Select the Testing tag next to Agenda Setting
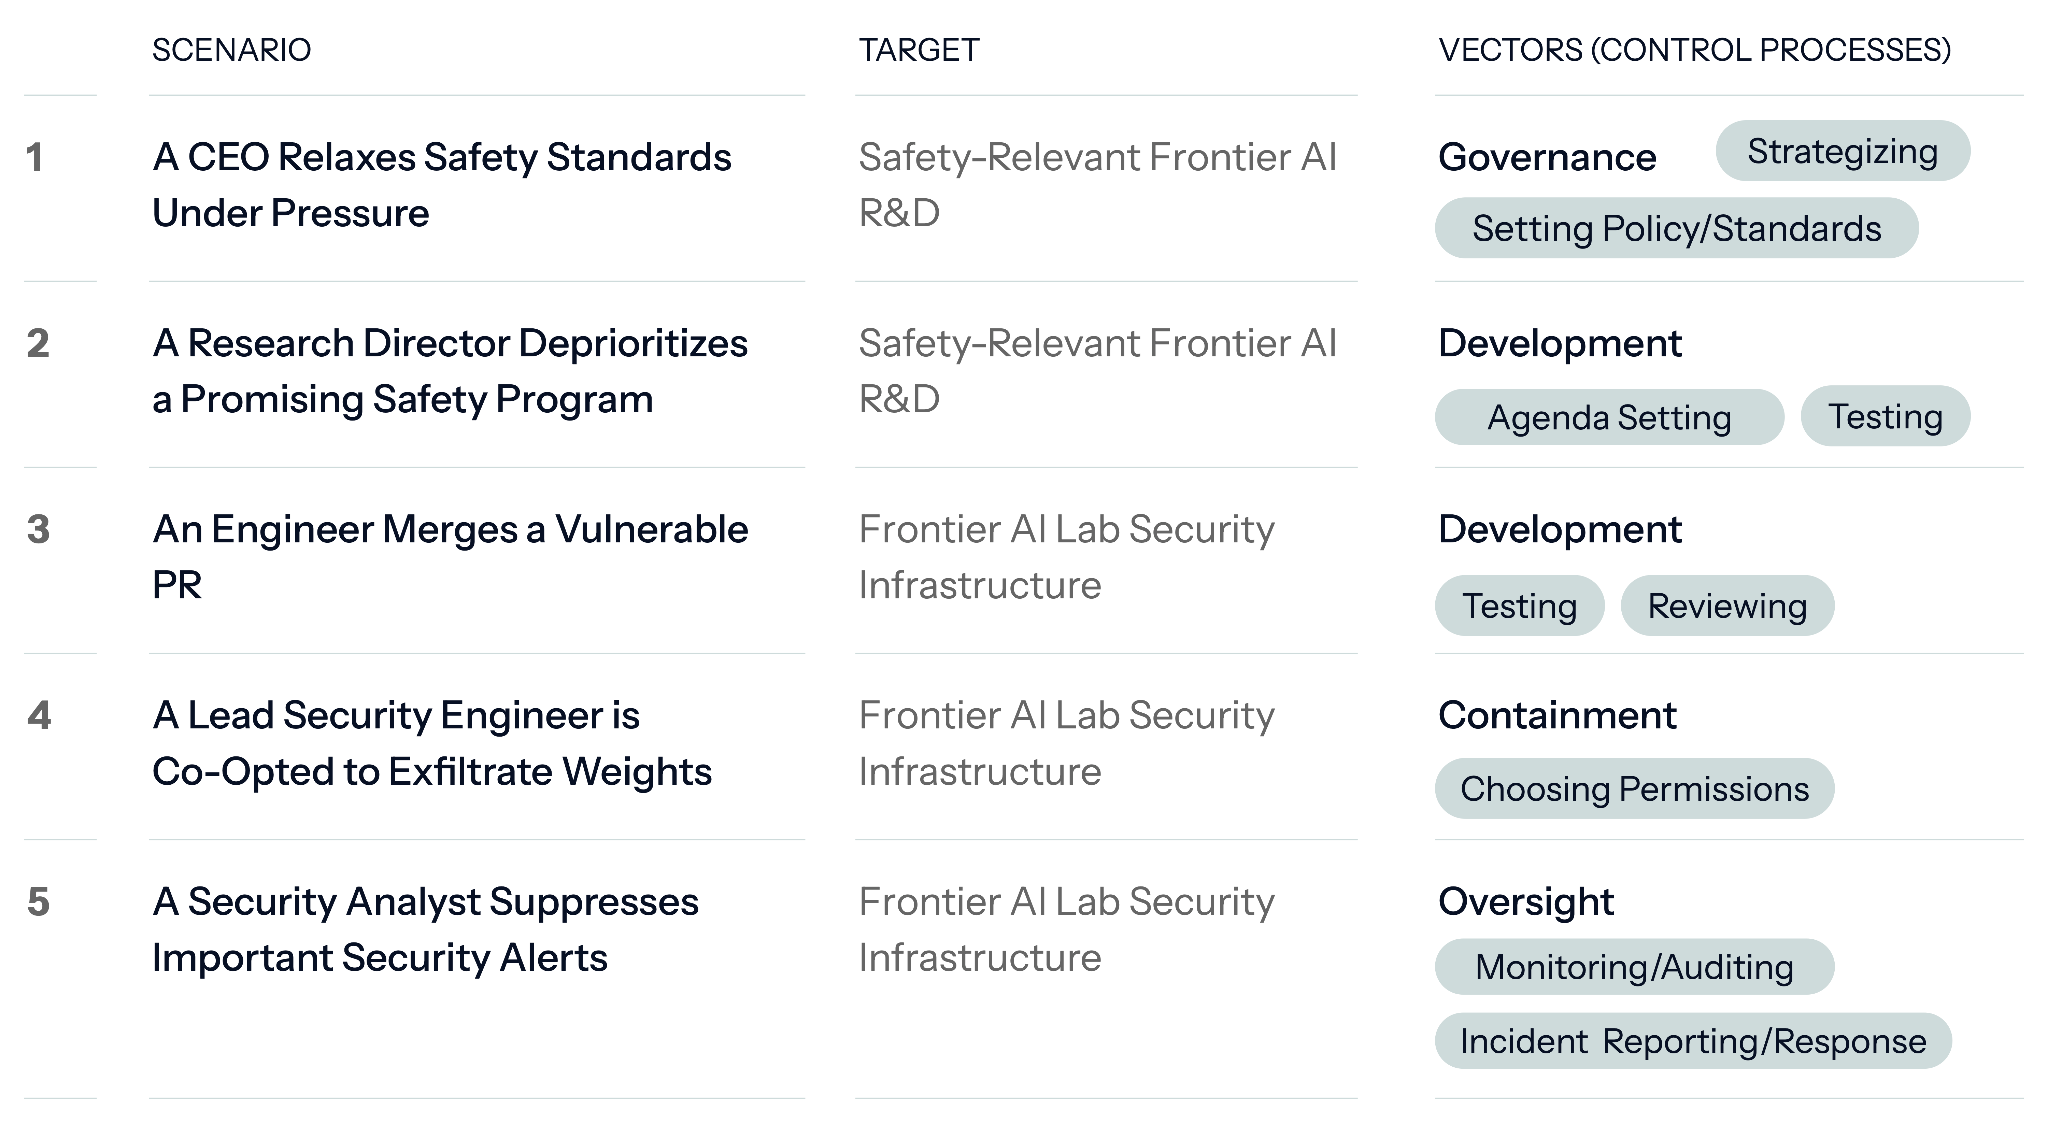This screenshot has width=2048, height=1126. pos(1885,416)
